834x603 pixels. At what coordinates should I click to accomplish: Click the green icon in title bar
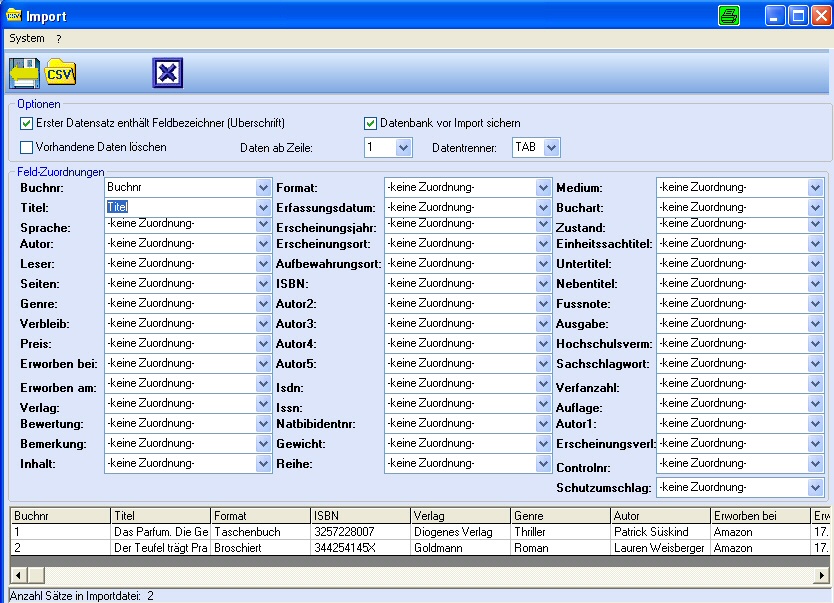(730, 15)
